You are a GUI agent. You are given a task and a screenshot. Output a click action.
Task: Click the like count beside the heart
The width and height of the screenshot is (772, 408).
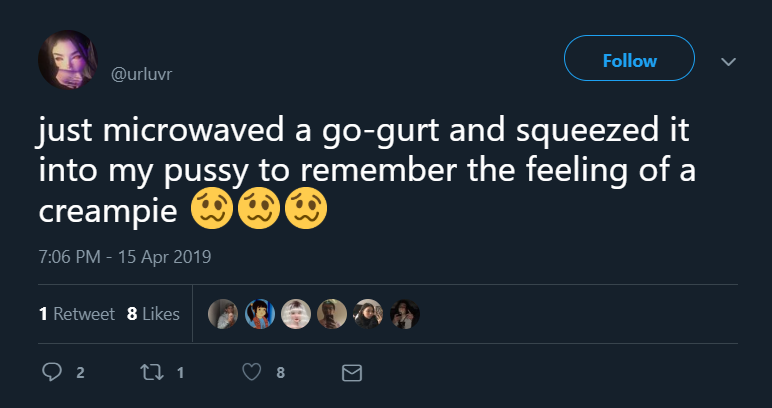(281, 373)
